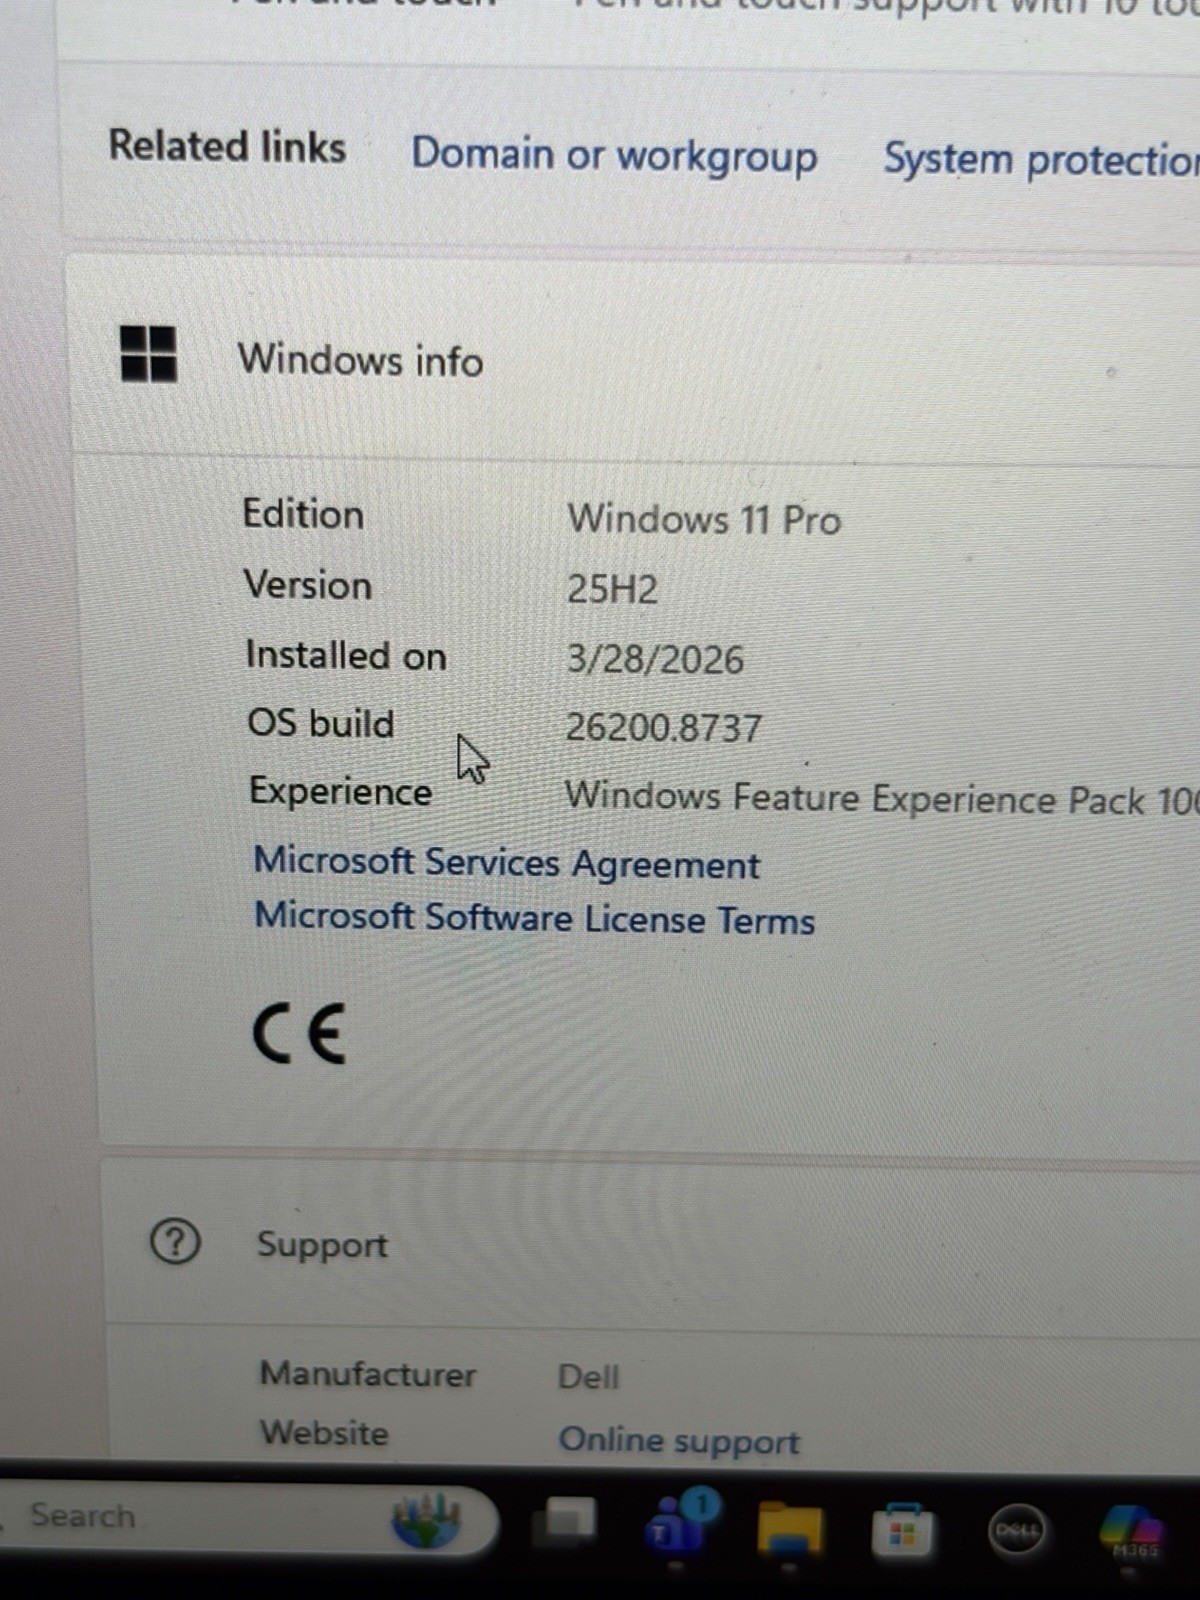The height and width of the screenshot is (1600, 1200).
Task: Click the Version label
Action: (x=308, y=584)
